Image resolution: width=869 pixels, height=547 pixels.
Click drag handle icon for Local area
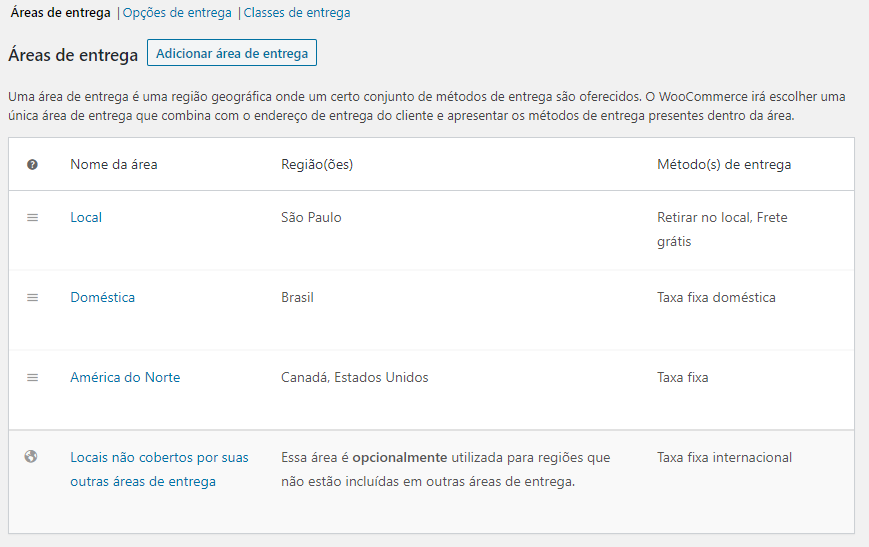[x=32, y=217]
